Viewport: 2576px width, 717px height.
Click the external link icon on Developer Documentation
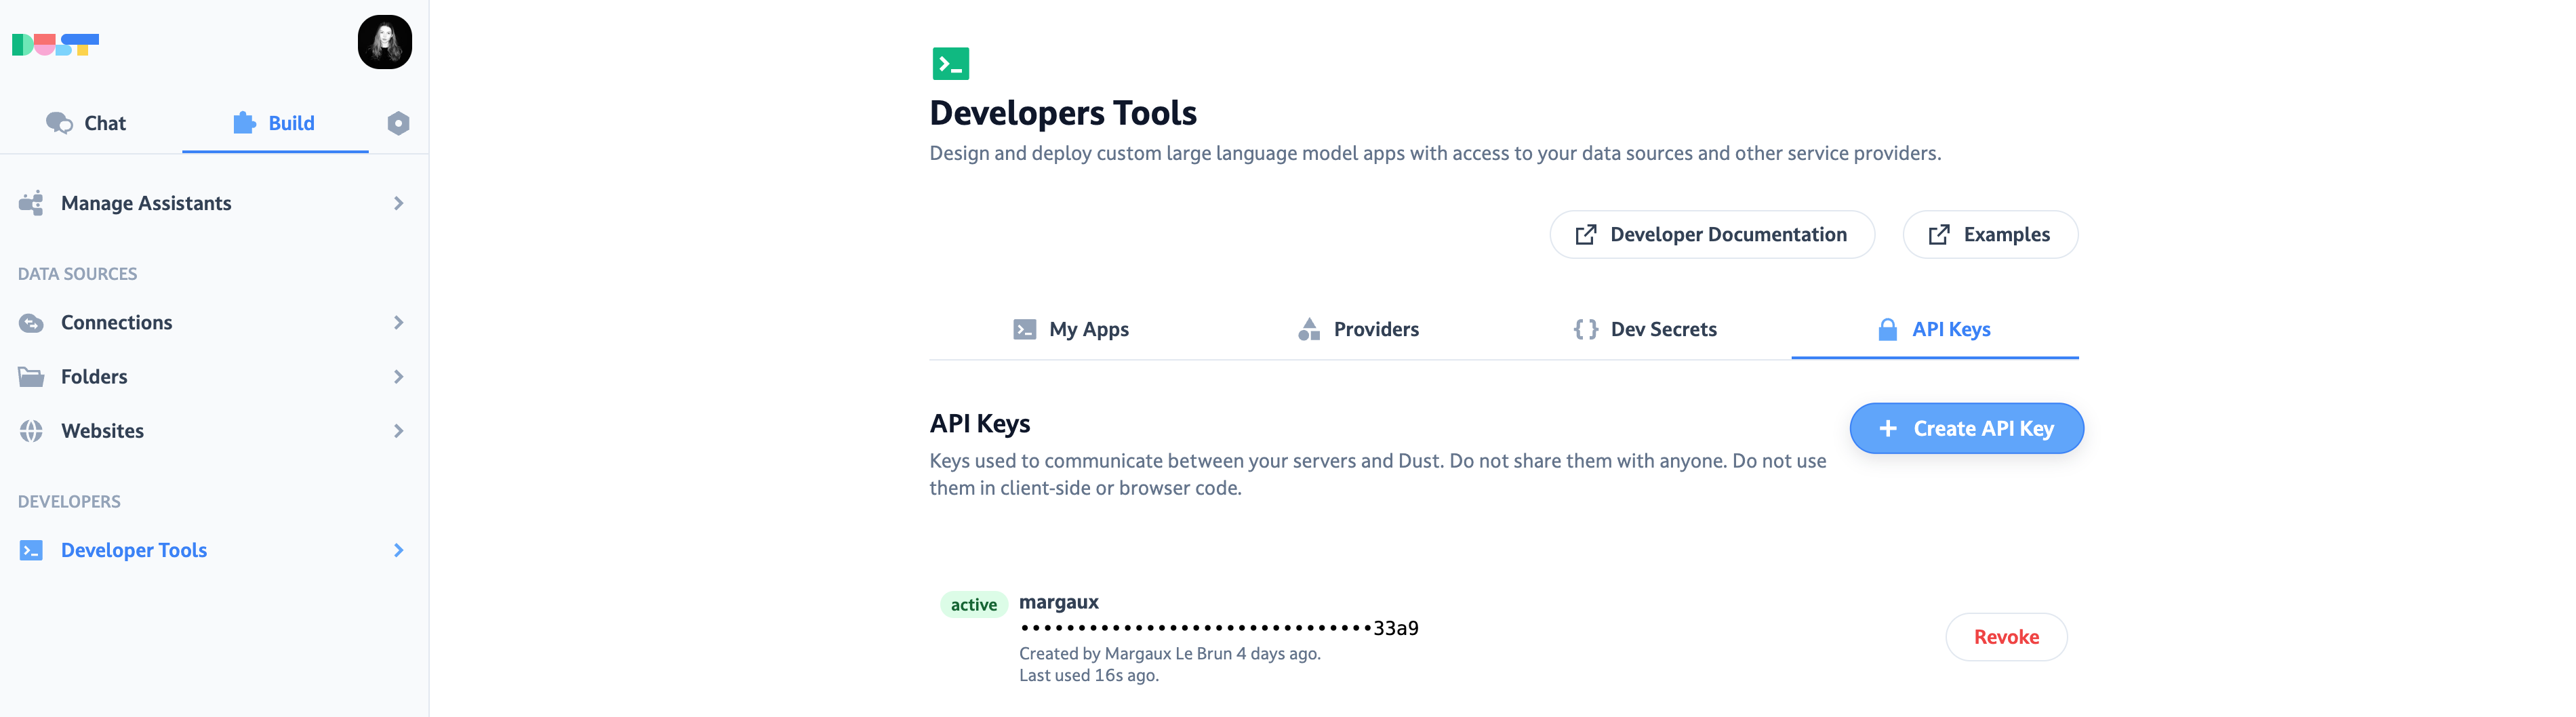click(x=1585, y=235)
